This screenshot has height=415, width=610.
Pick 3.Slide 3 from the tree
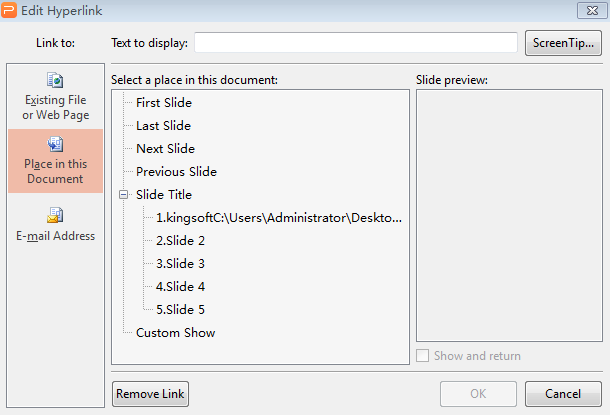point(180,264)
